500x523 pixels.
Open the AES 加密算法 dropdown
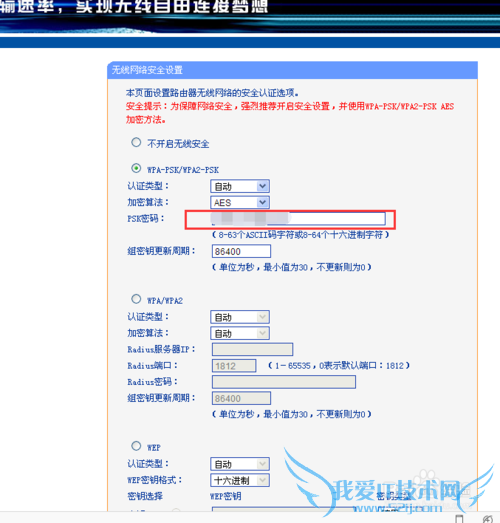point(240,202)
